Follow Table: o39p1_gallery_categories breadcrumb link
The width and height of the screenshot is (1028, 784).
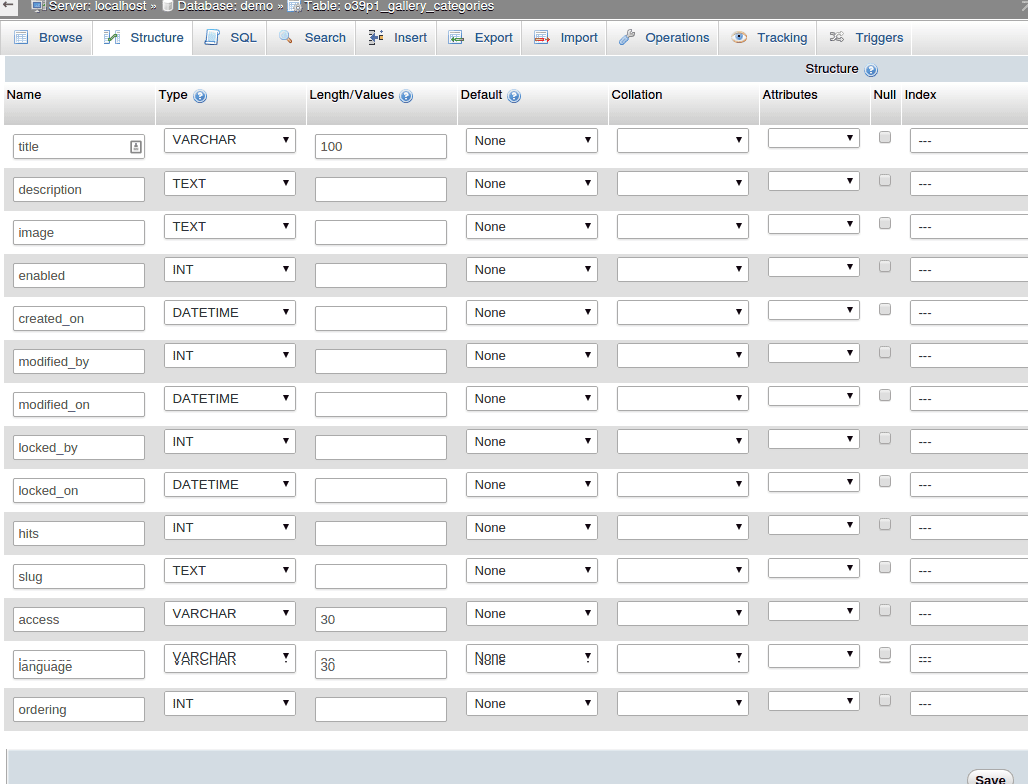point(399,6)
